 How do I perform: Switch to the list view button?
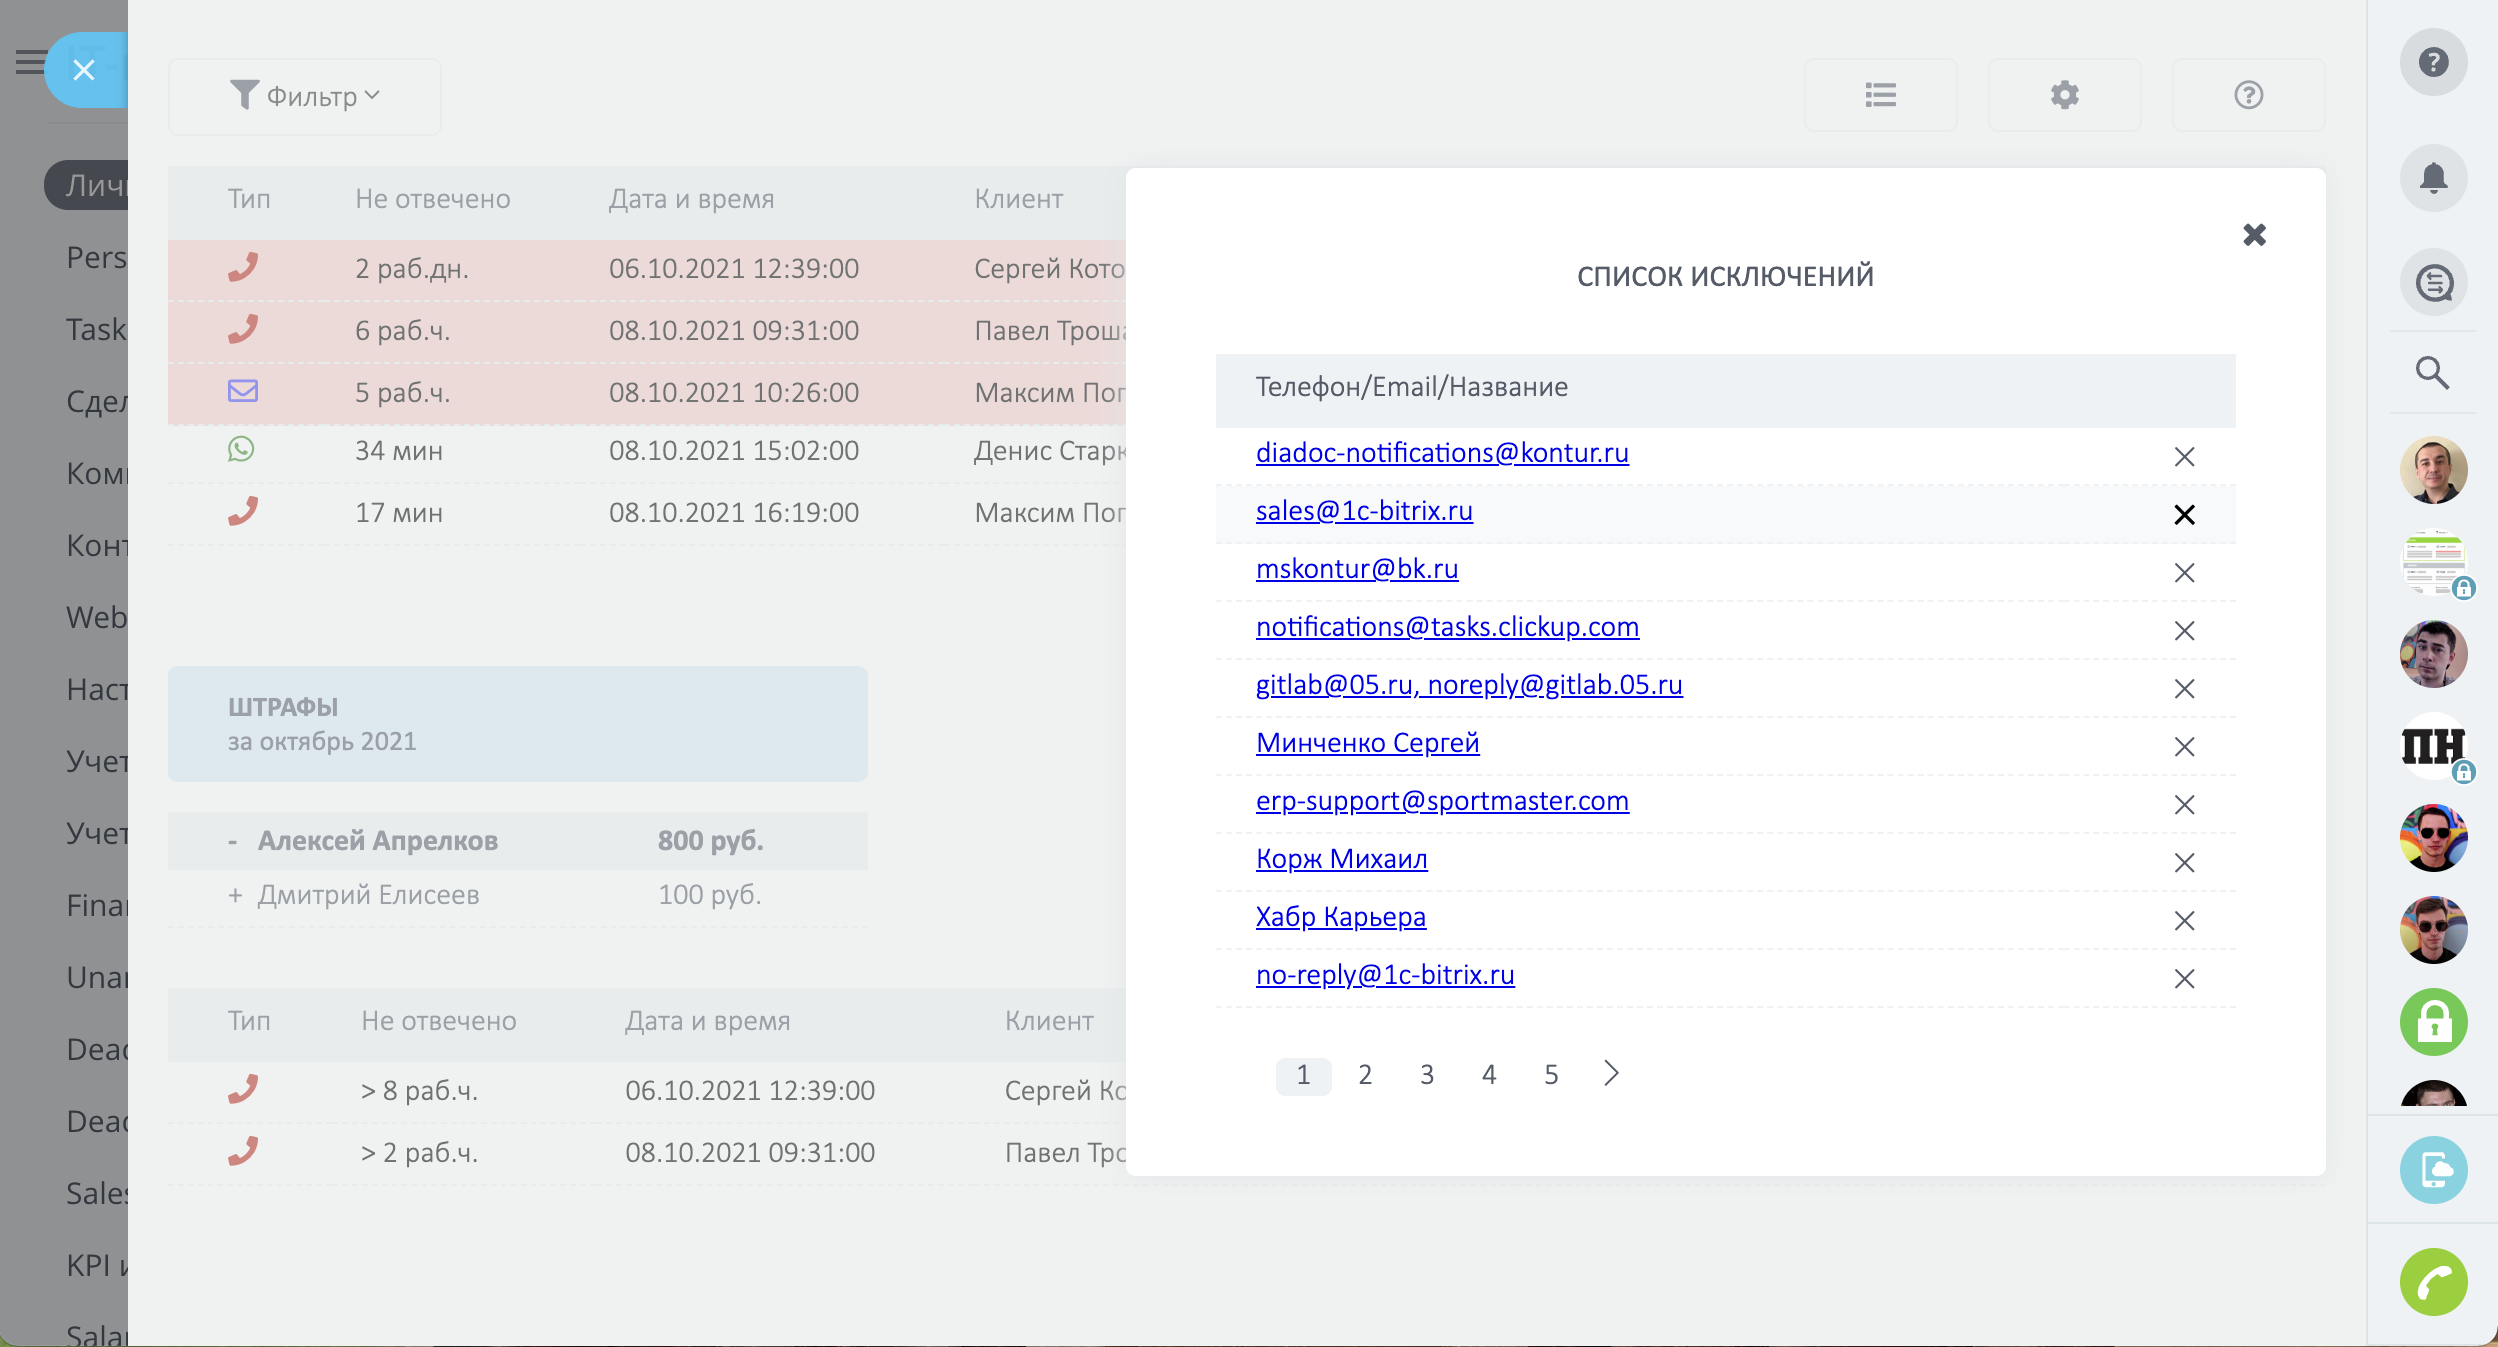click(1880, 95)
